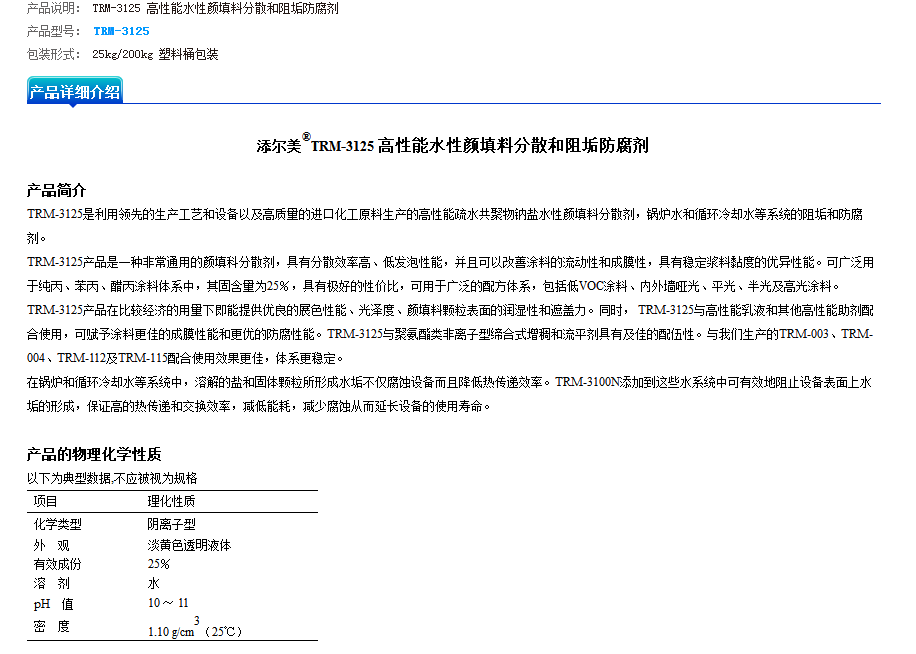Click the 理化性质 table column header
The width and height of the screenshot is (916, 654).
[x=171, y=502]
